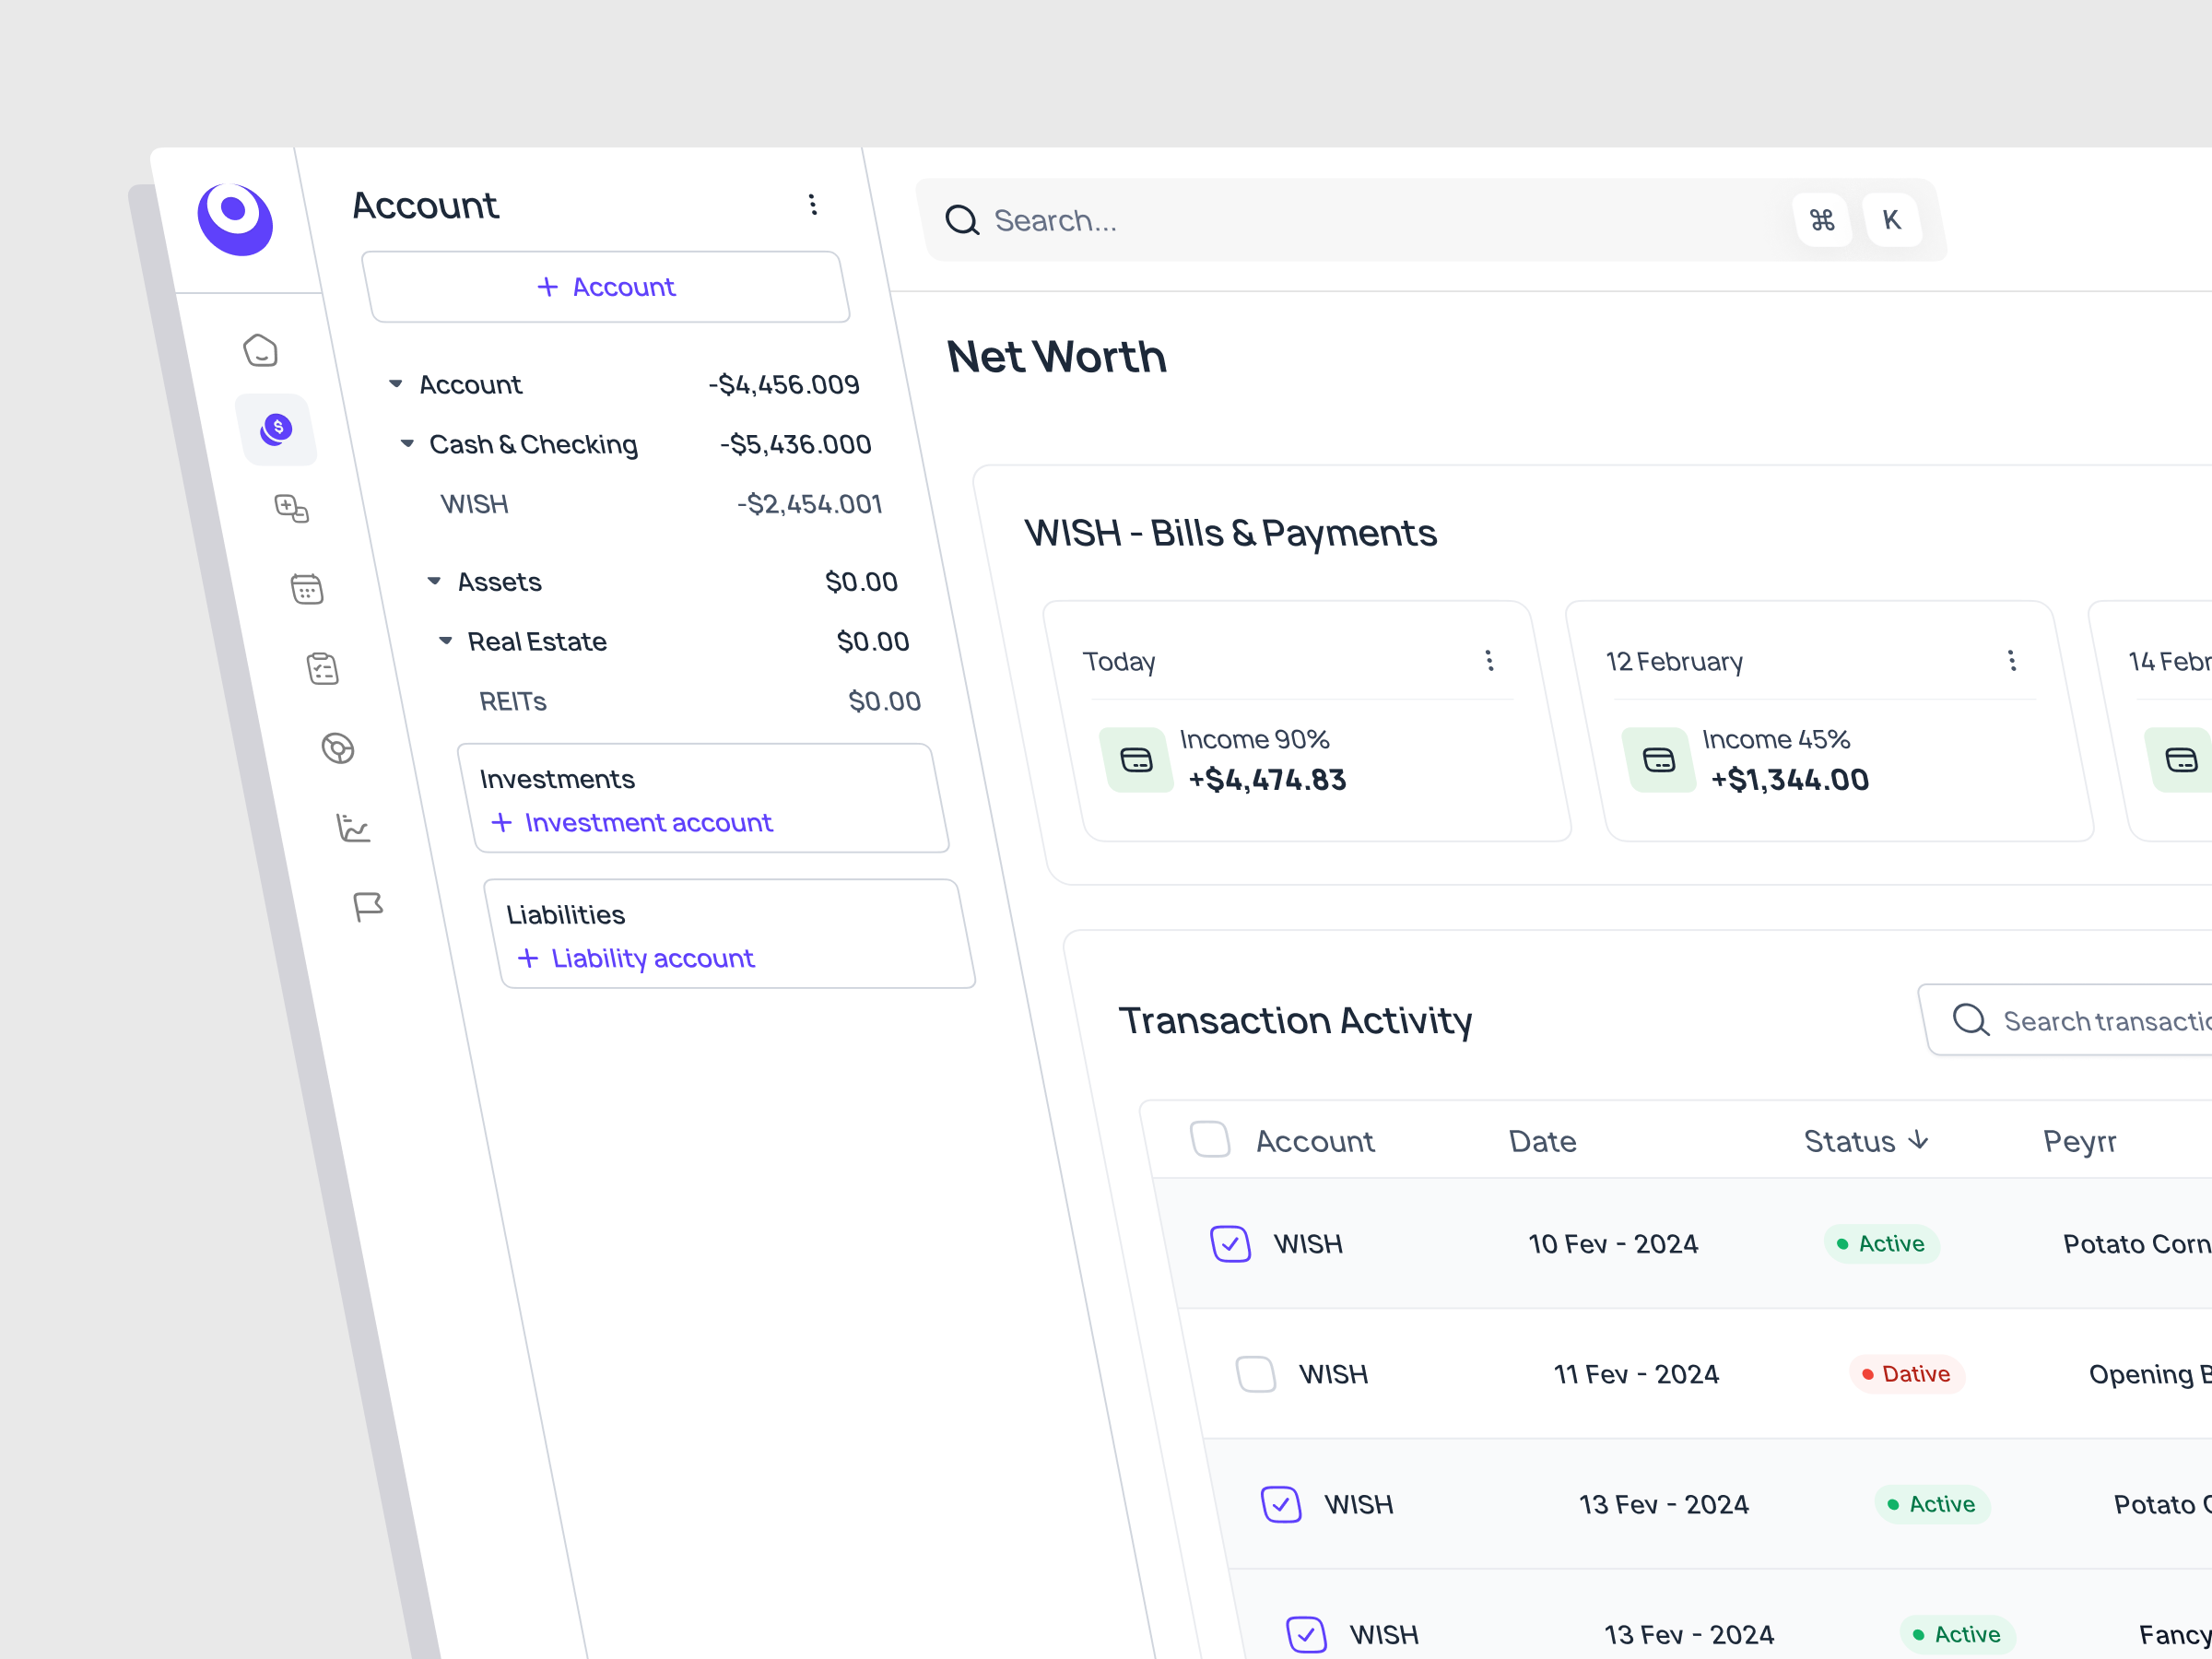Click the +$1,344.00 income amount

coord(1790,780)
